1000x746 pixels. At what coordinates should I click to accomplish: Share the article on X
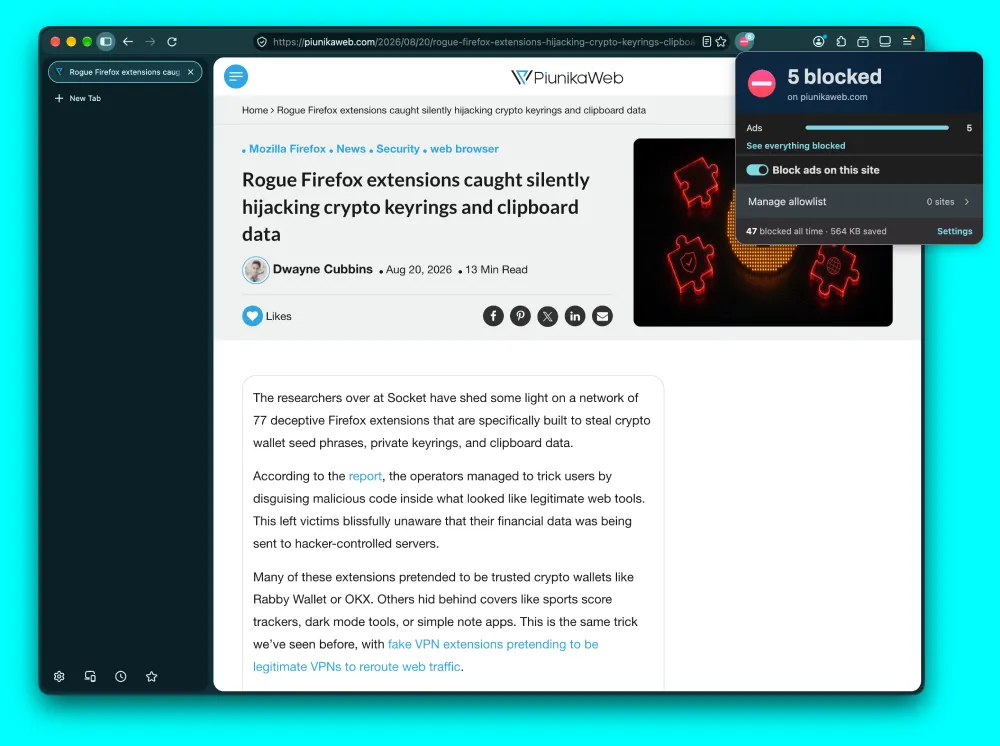tap(548, 316)
